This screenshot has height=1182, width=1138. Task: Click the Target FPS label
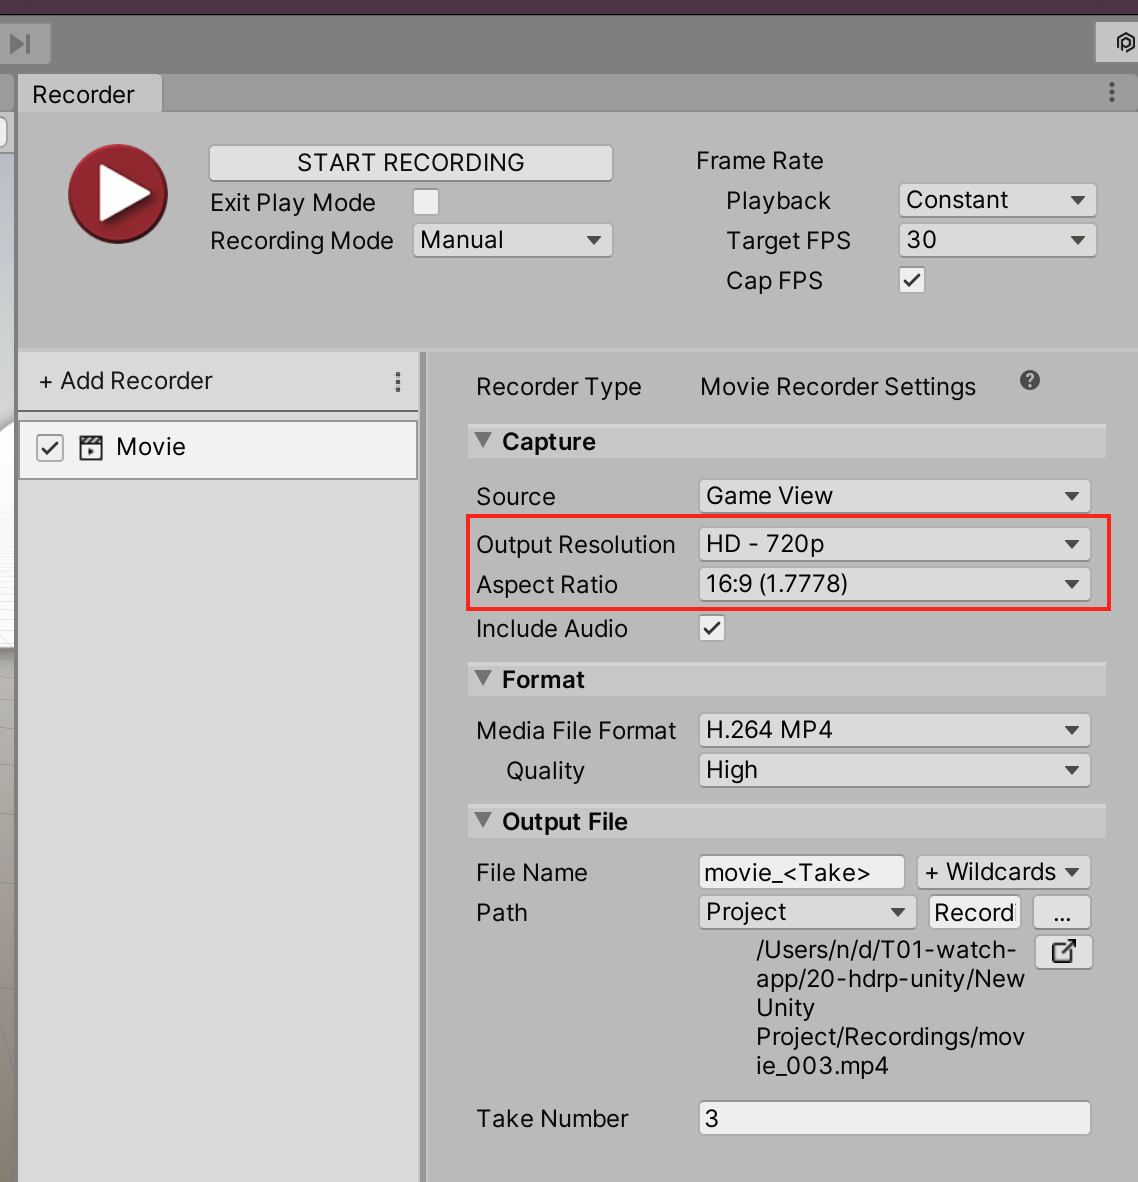pyautogui.click(x=788, y=240)
